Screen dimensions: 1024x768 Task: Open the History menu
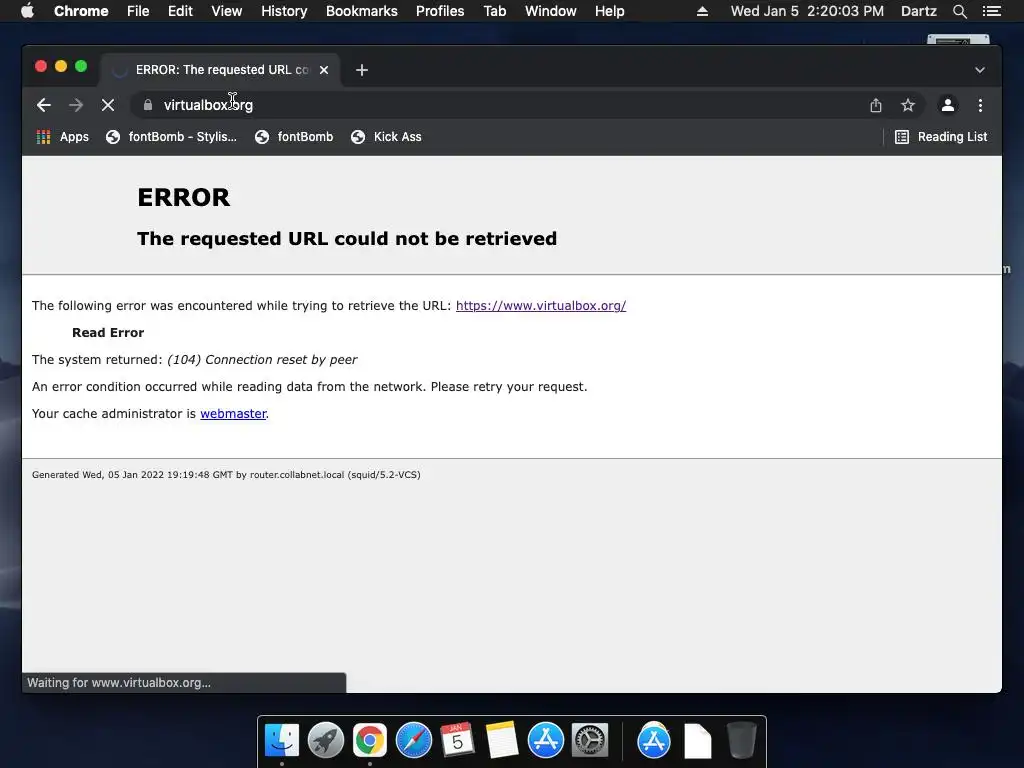tap(284, 11)
